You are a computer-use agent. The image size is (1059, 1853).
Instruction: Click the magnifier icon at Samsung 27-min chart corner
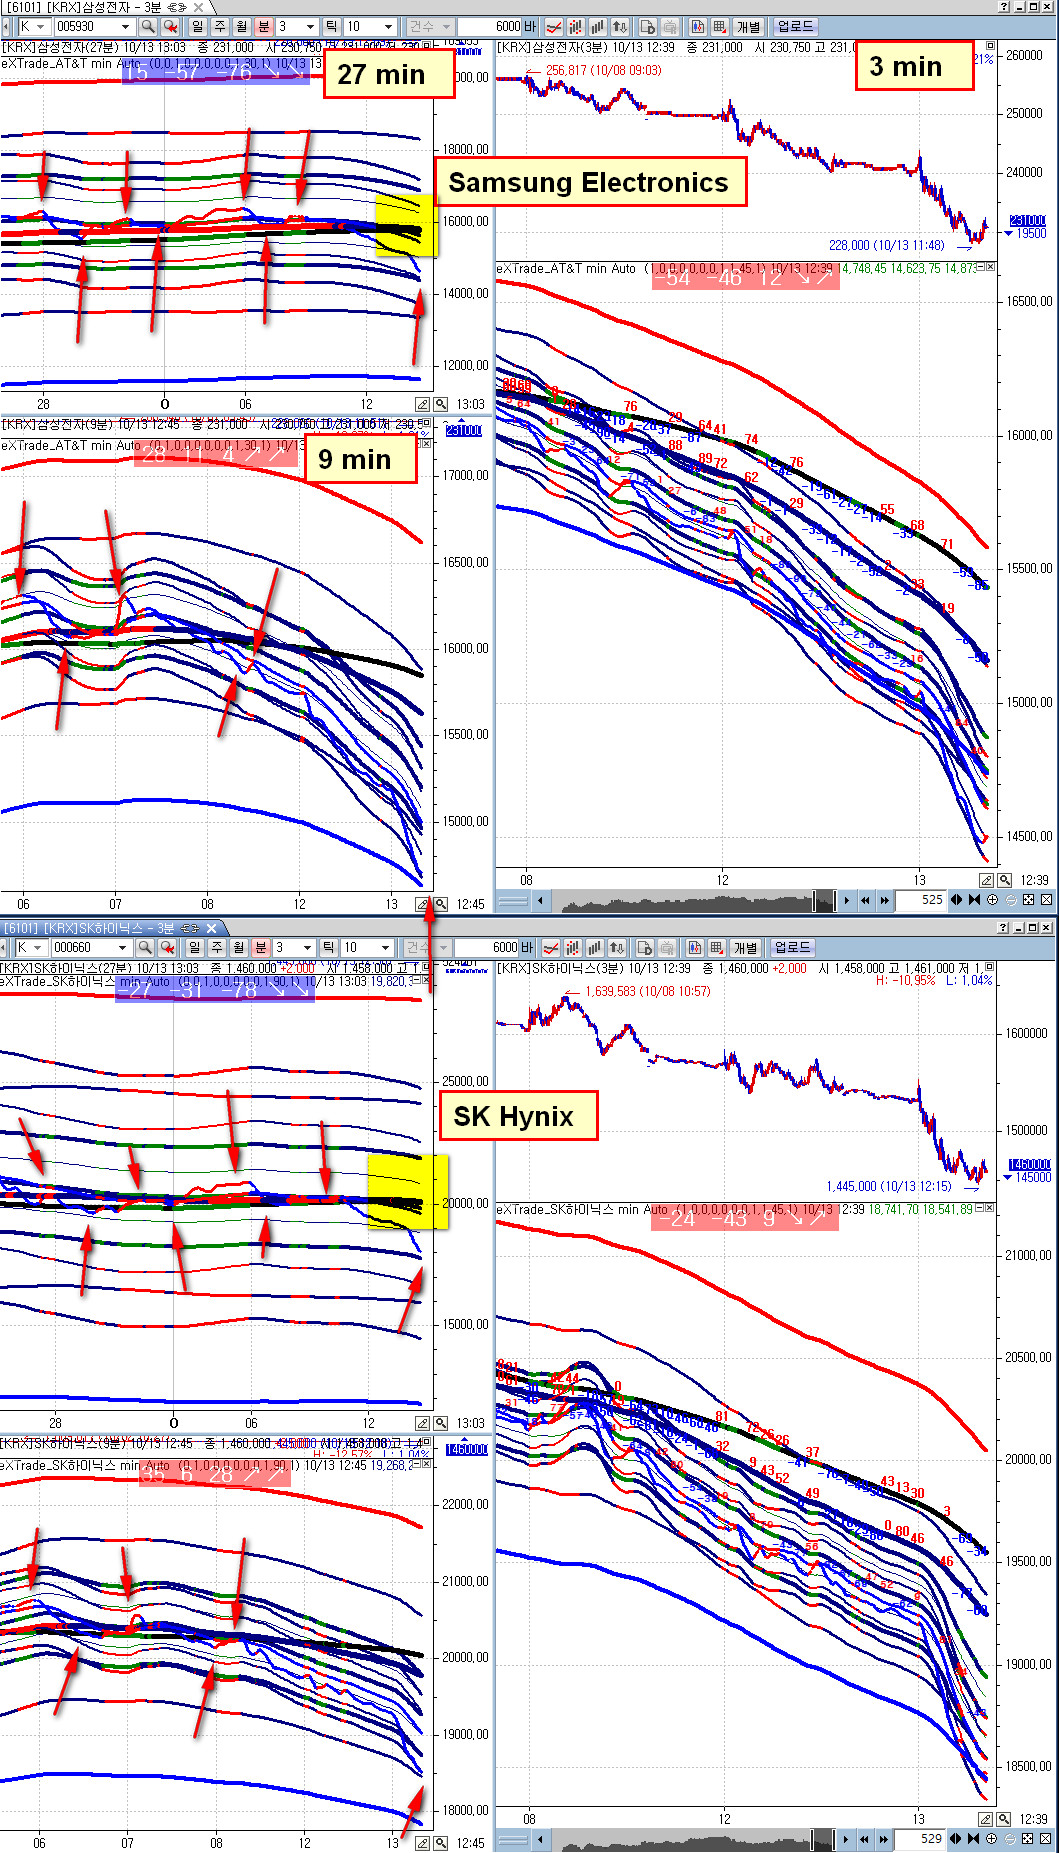[x=441, y=404]
